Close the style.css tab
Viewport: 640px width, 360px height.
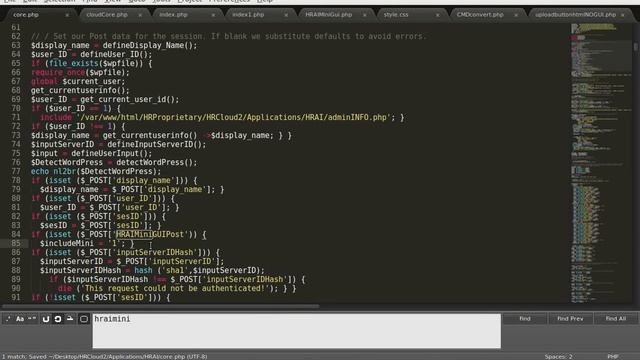438,15
